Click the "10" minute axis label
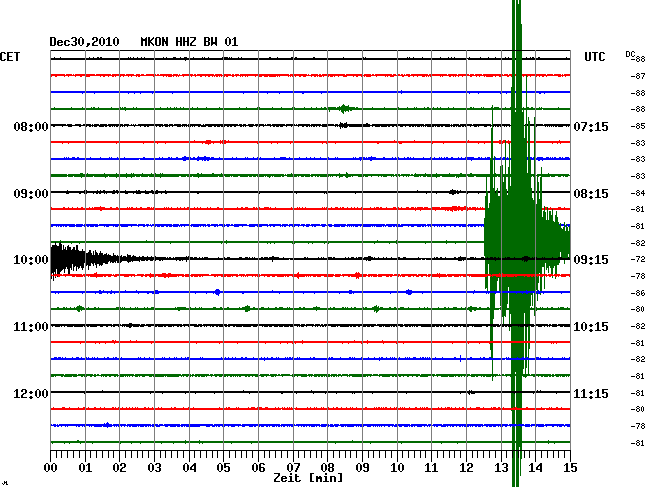Image resolution: width=650 pixels, height=494 pixels. [x=397, y=468]
